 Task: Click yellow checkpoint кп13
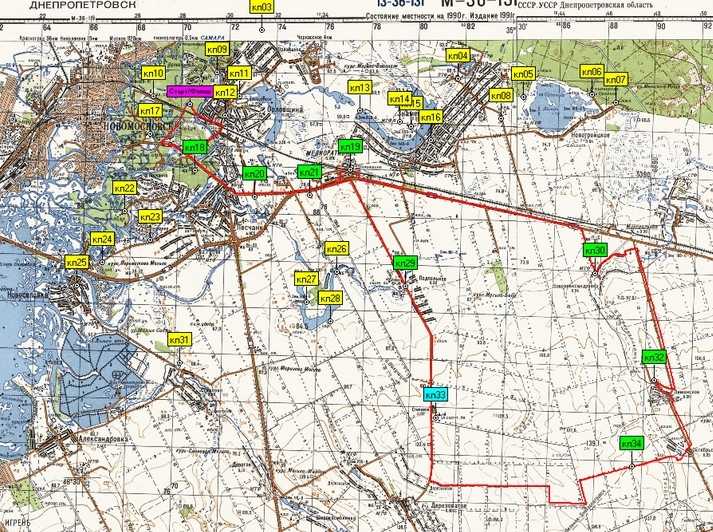360,88
